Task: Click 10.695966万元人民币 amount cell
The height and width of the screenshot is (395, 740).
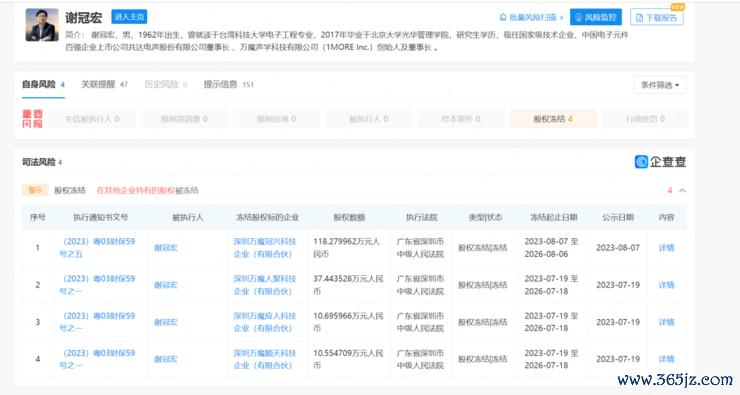Action: (348, 322)
